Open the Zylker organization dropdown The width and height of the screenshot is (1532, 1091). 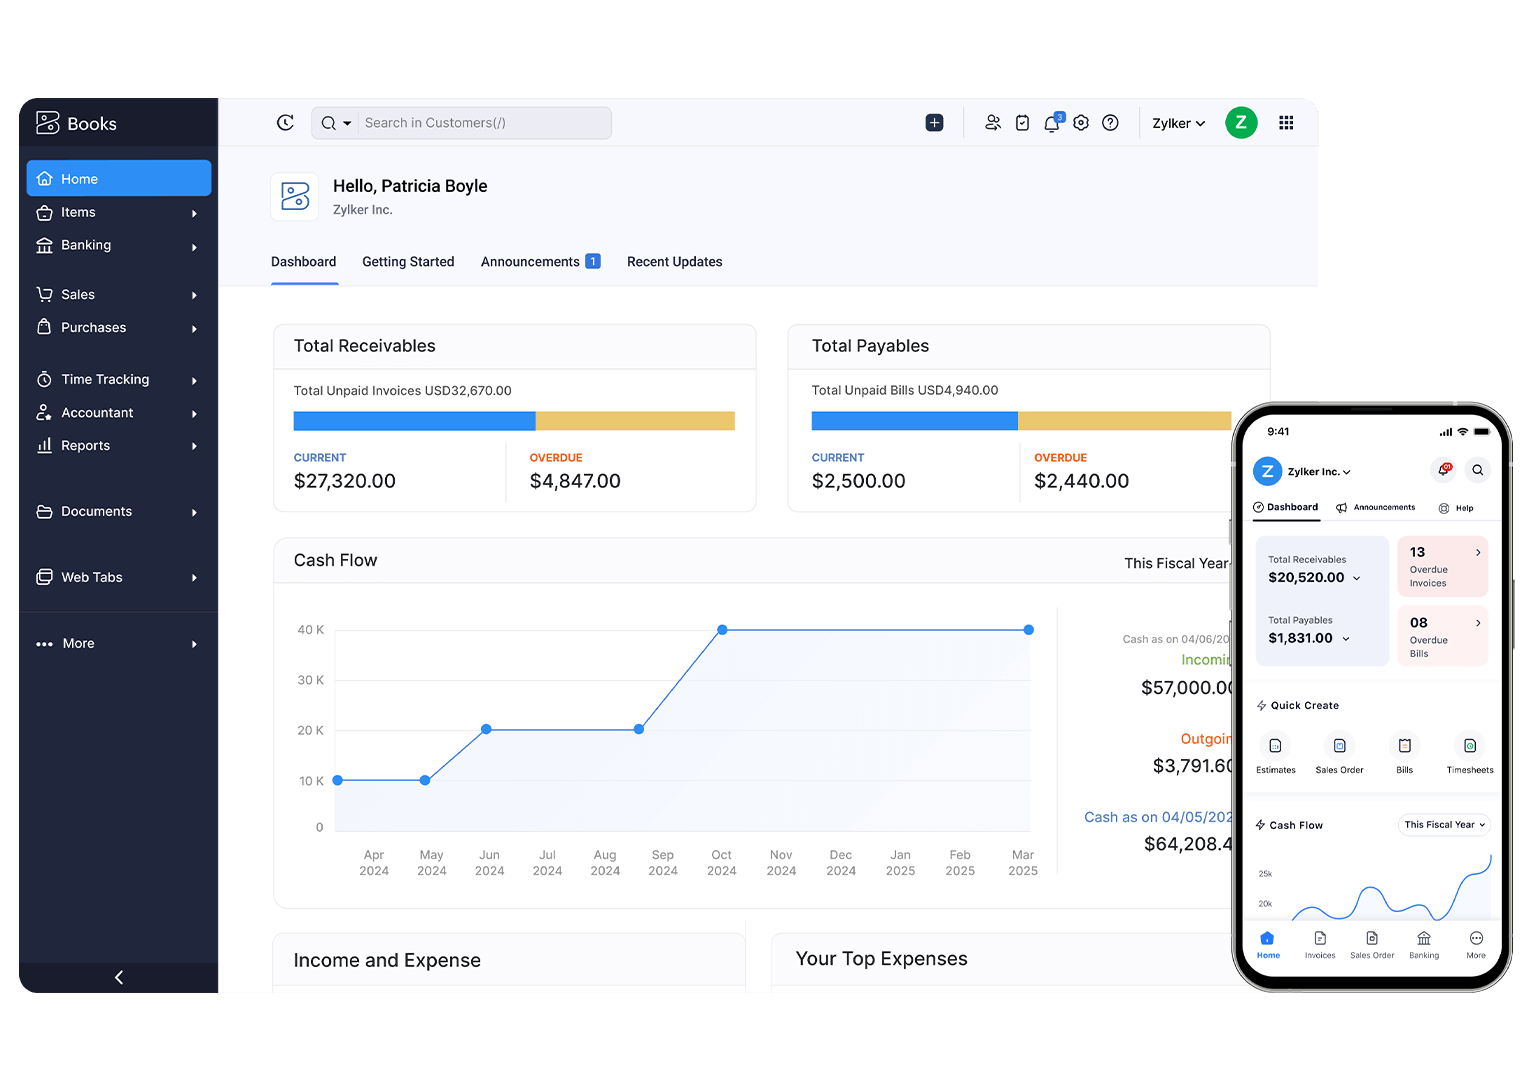click(x=1178, y=124)
